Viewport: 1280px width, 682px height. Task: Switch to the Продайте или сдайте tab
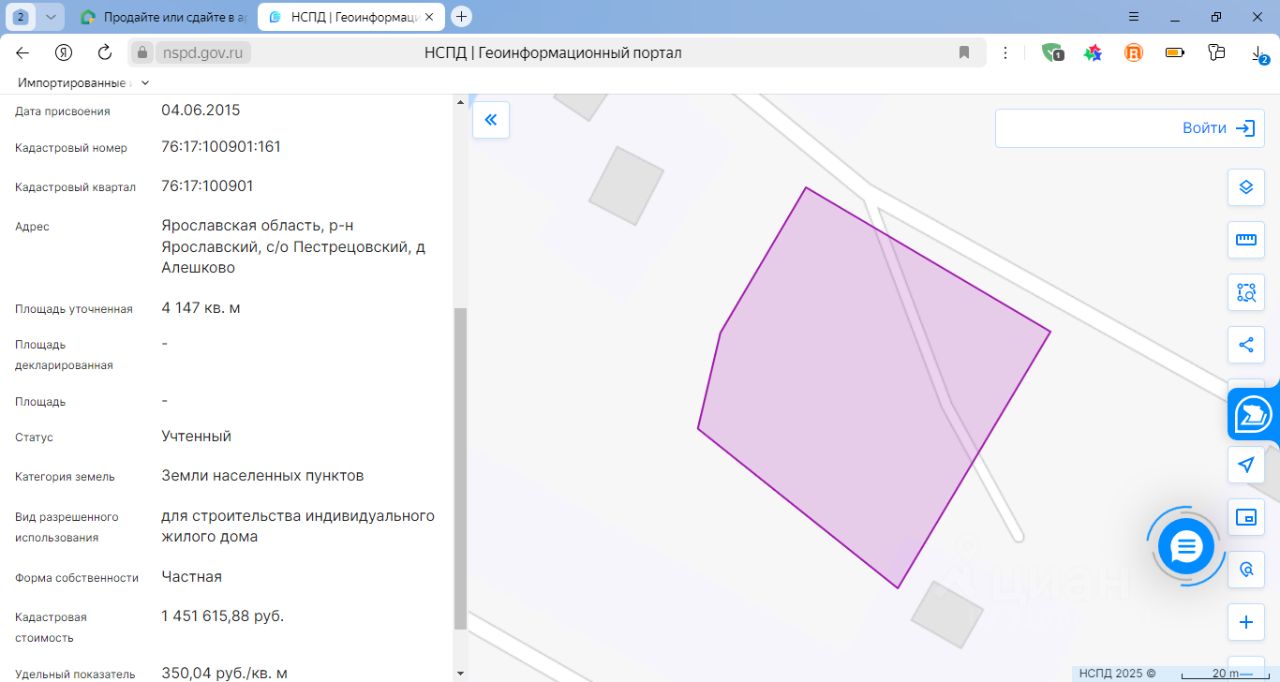[163, 17]
